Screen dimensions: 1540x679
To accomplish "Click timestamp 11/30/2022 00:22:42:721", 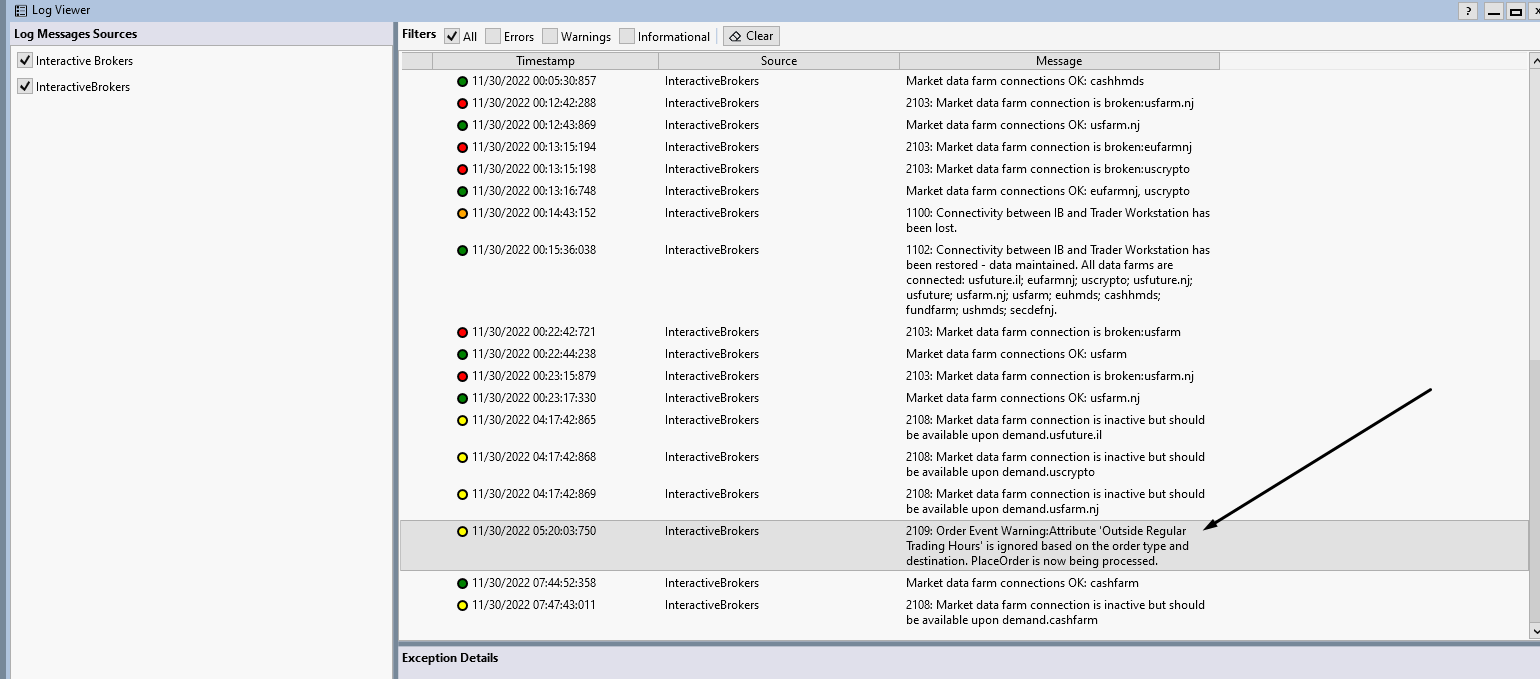I will click(x=534, y=332).
